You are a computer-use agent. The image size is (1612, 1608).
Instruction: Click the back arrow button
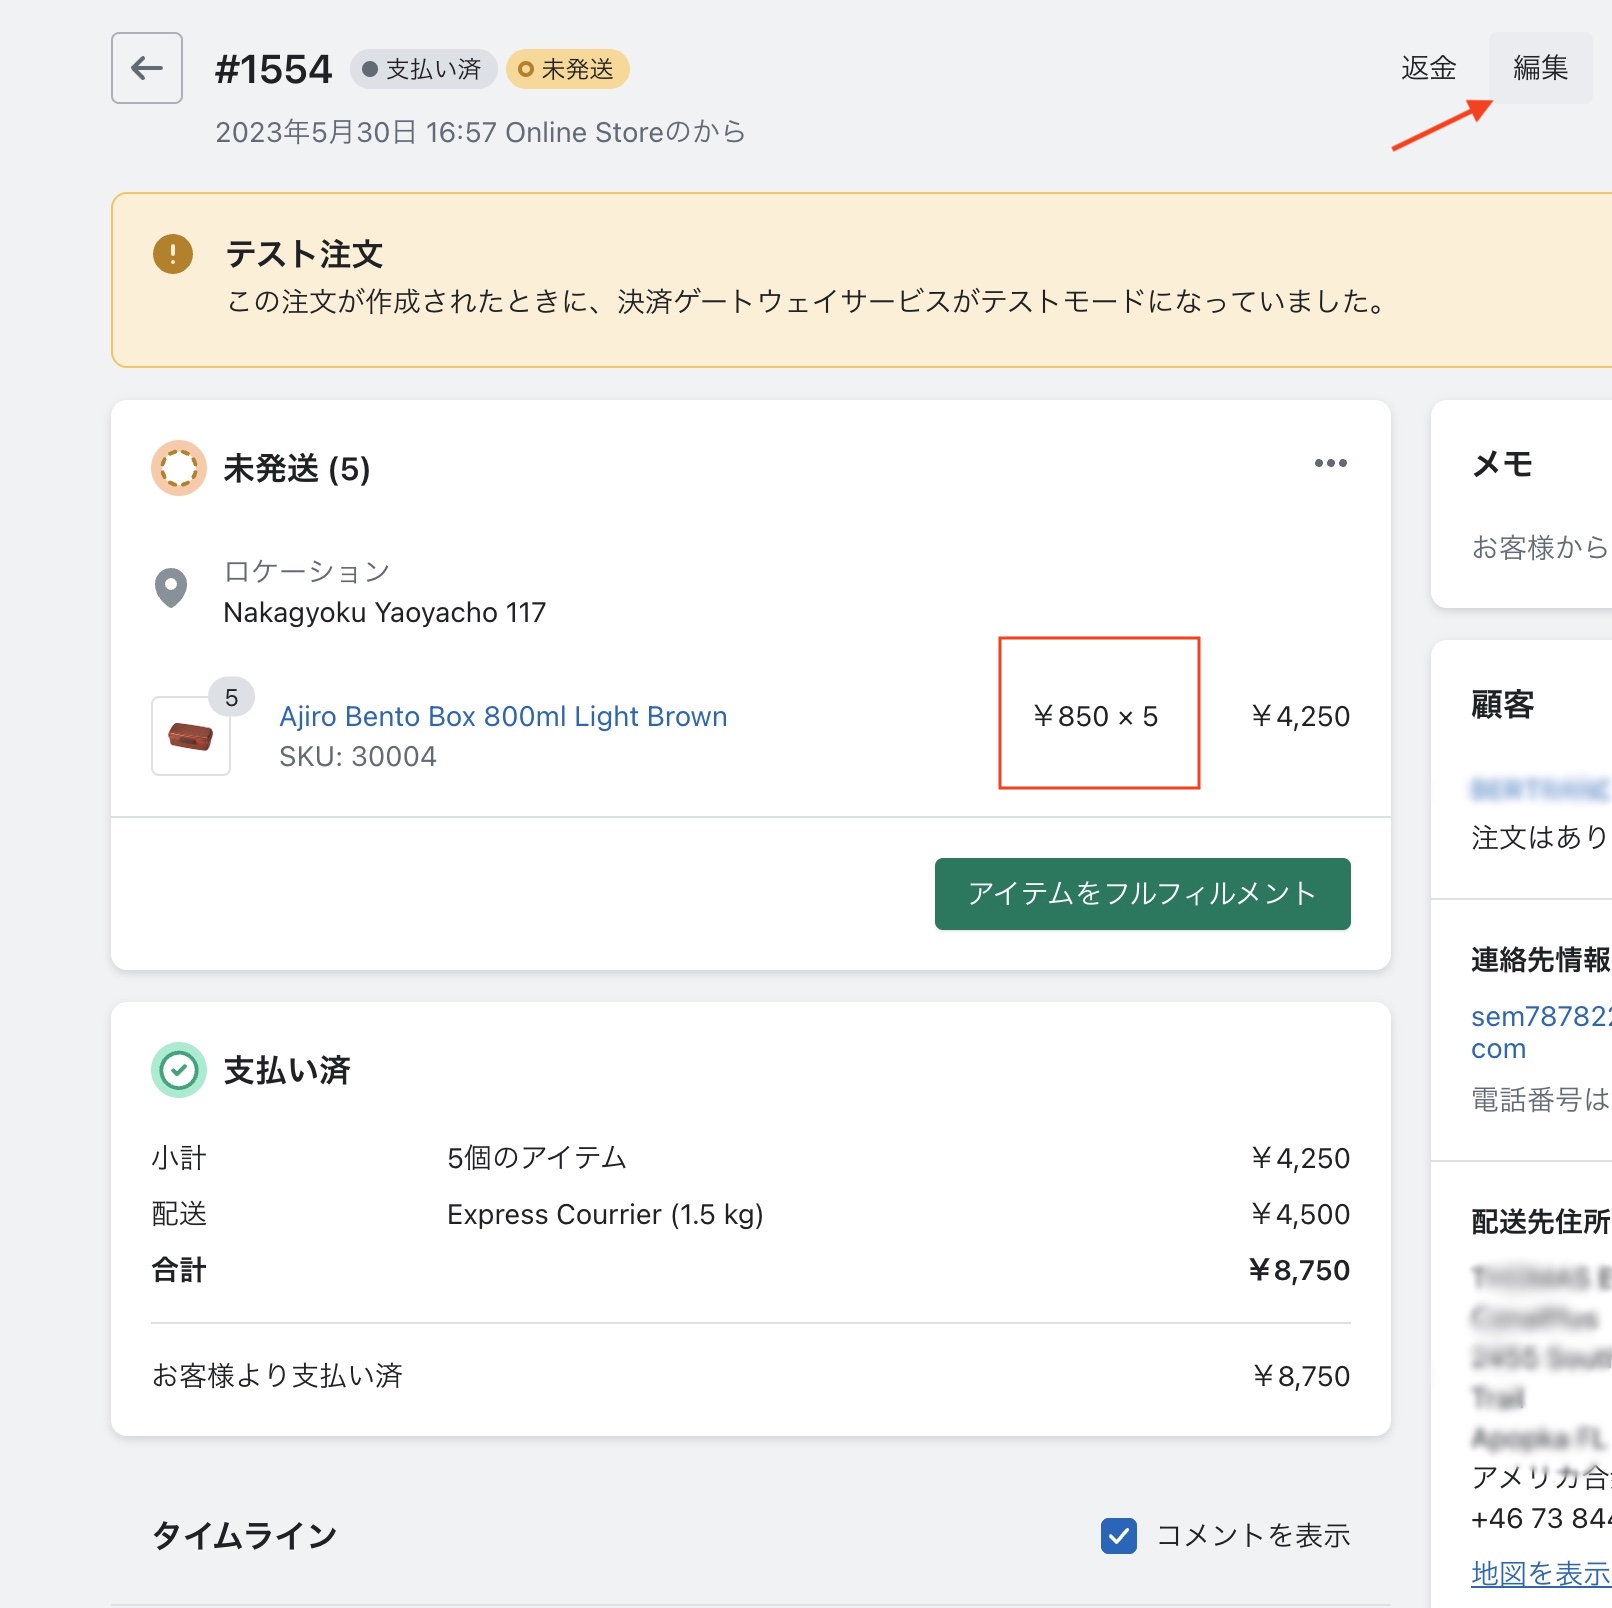(147, 68)
